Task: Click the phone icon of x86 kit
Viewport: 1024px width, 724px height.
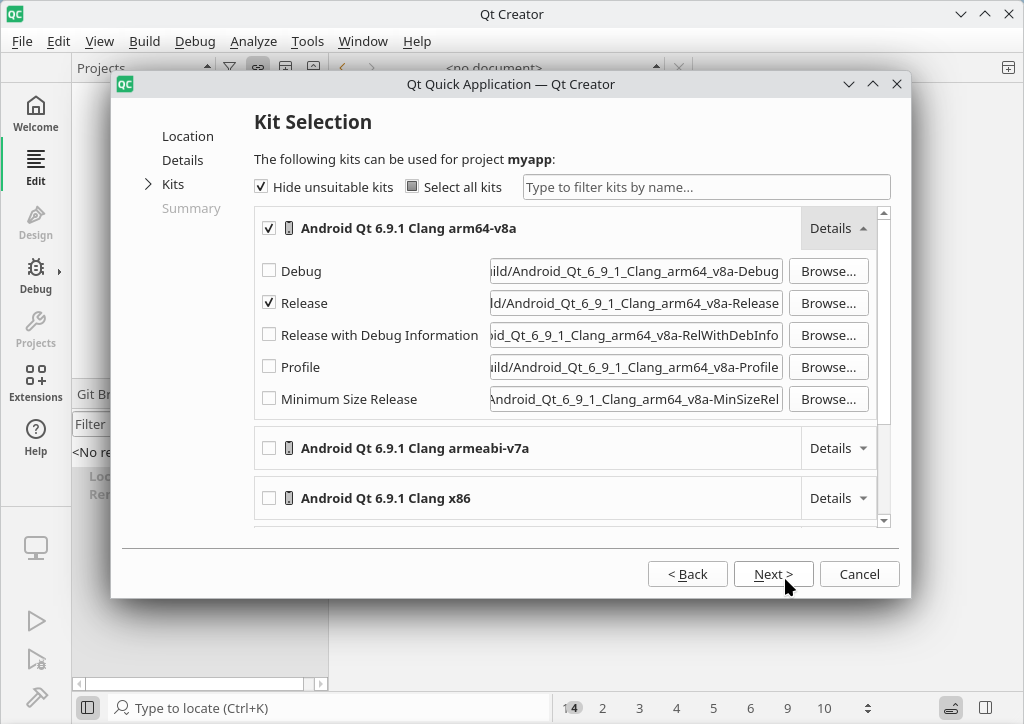Action: [x=289, y=498]
